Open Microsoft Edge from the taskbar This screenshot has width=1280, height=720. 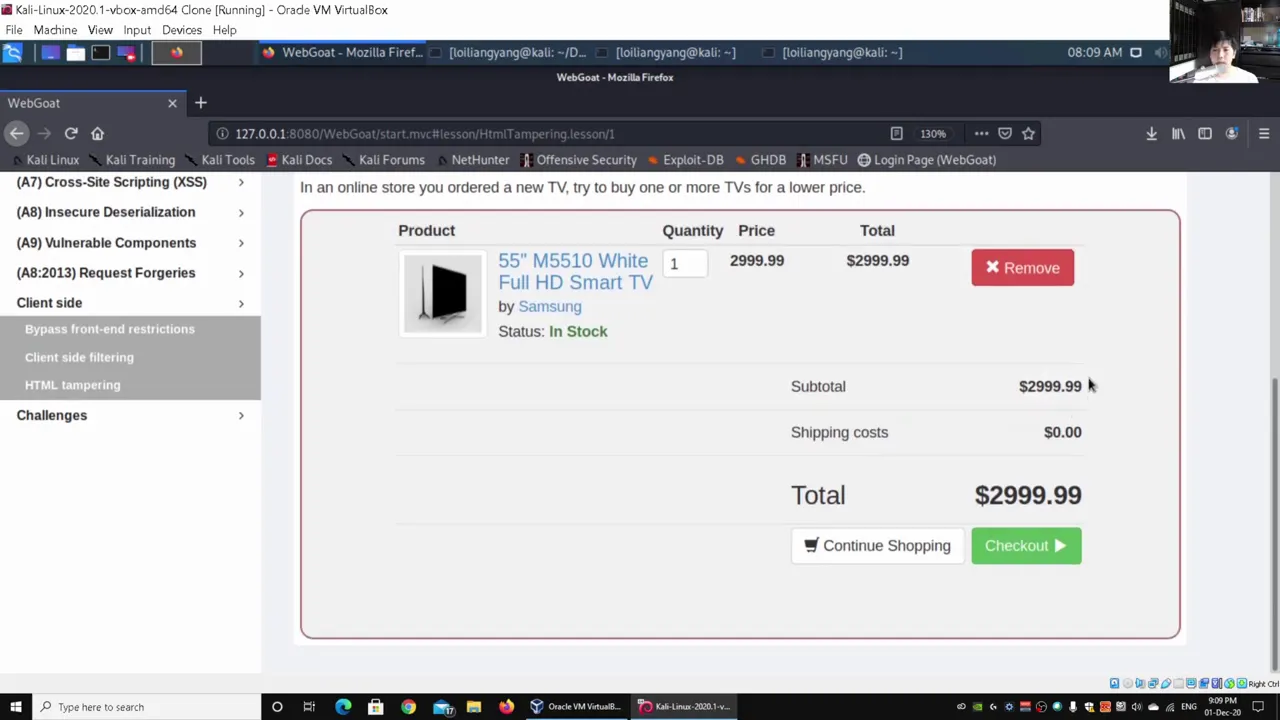343,707
